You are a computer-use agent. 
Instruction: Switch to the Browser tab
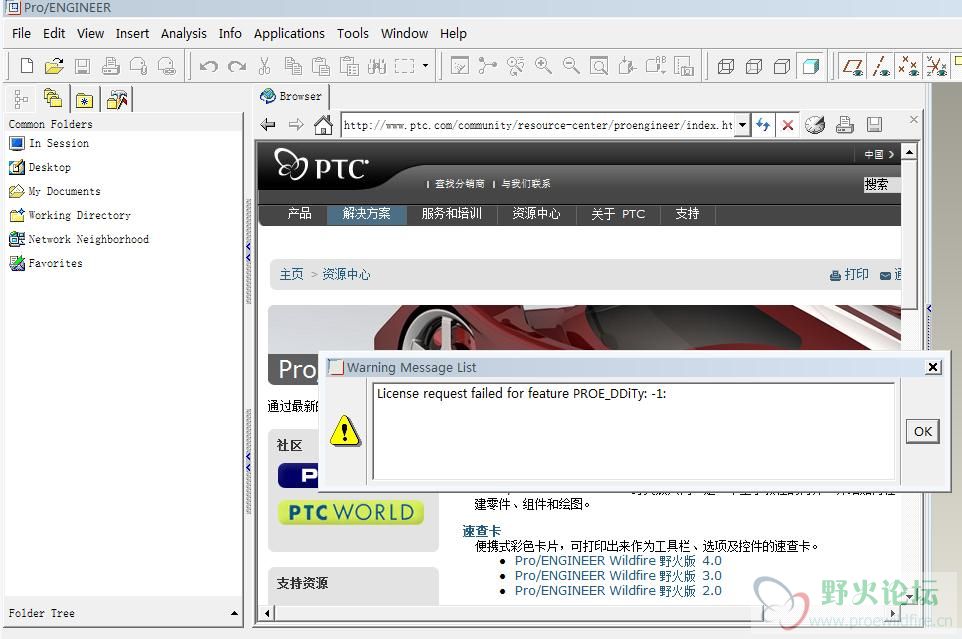pyautogui.click(x=291, y=96)
